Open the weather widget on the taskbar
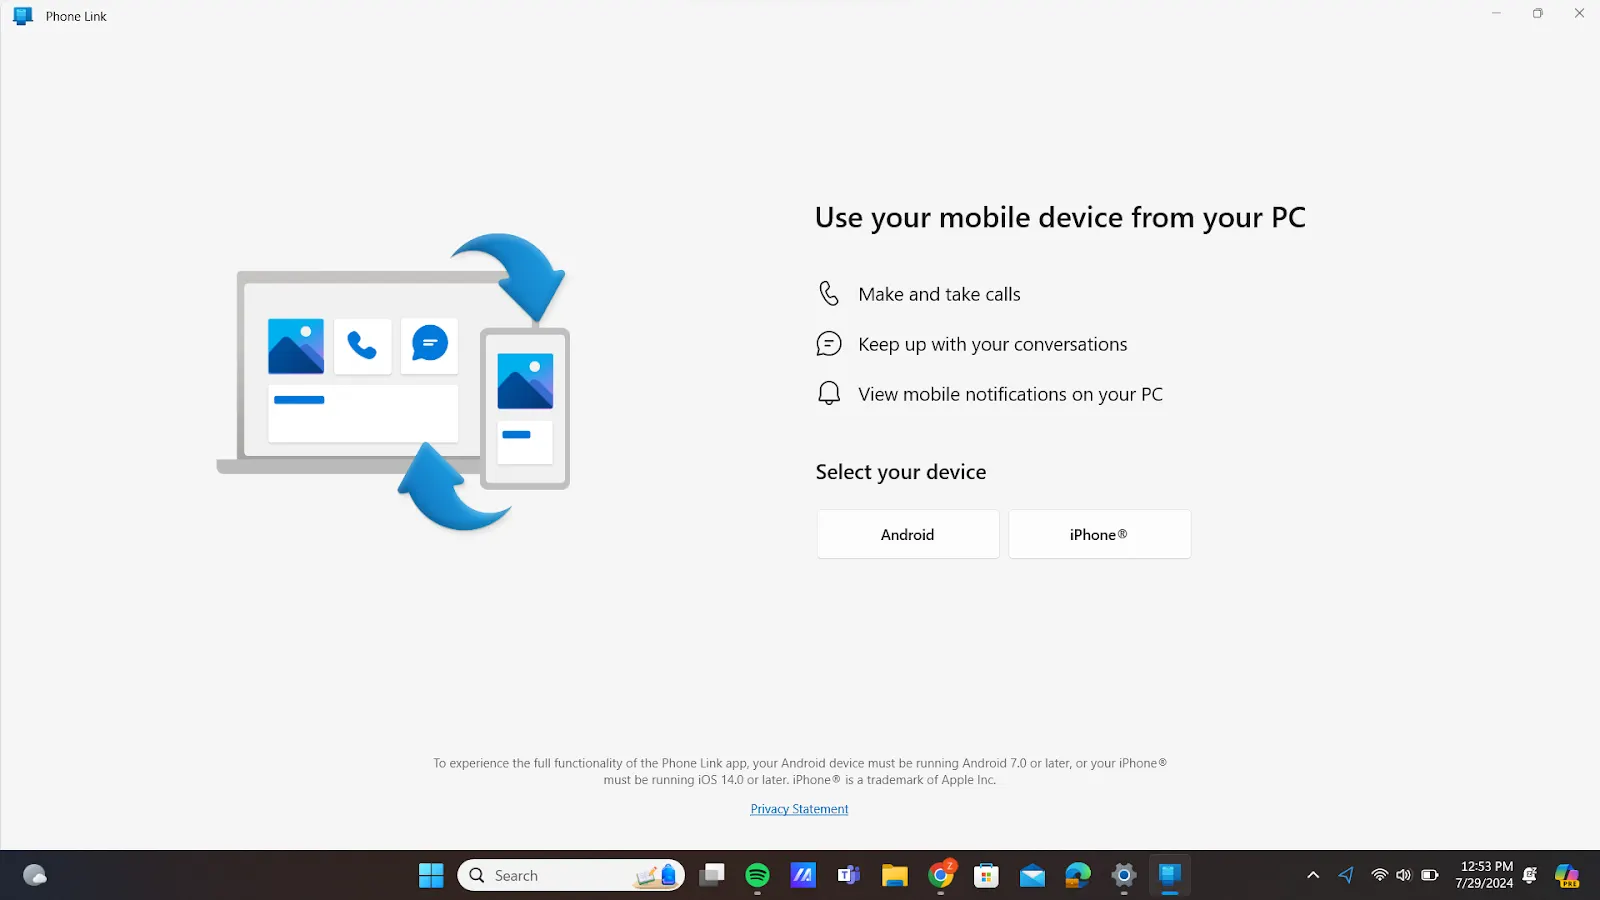Screen dimensions: 1600x900 [x=35, y=876]
